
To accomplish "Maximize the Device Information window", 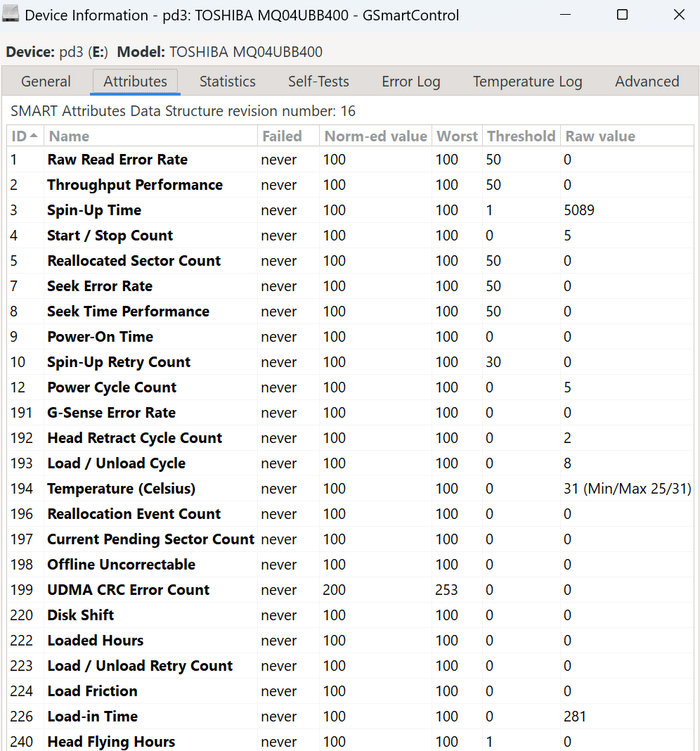I will (x=622, y=15).
